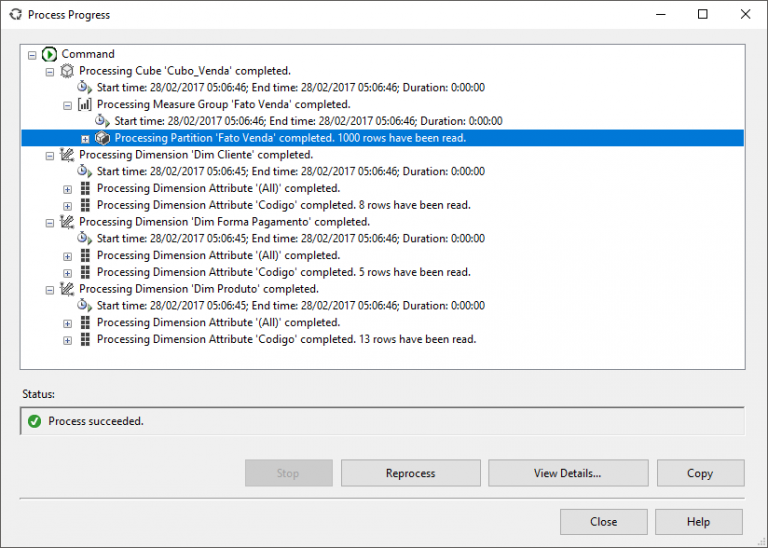The height and width of the screenshot is (548, 768).
Task: Copy the process log with Copy button
Action: [700, 473]
